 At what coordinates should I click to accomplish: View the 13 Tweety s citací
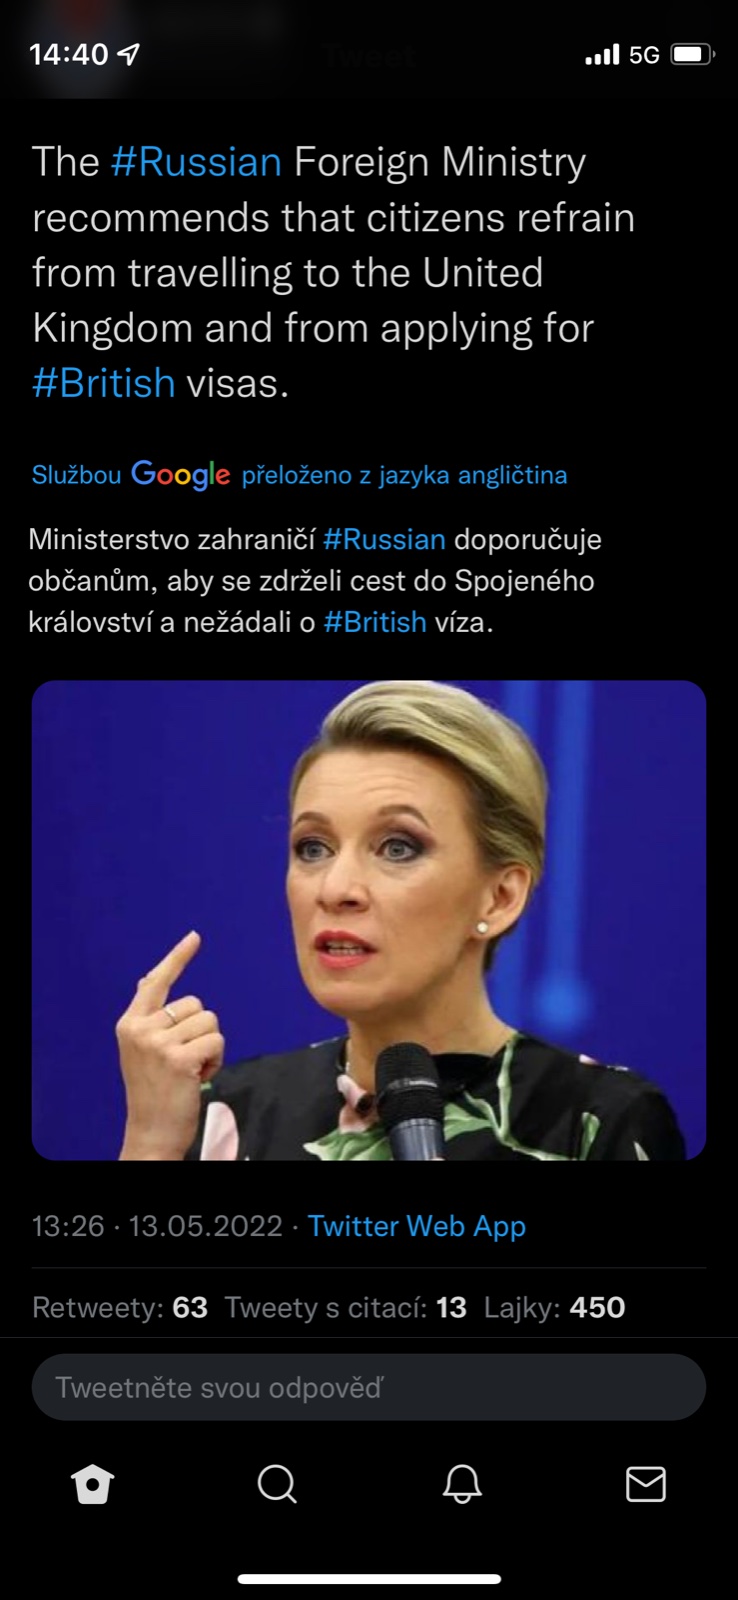[x=346, y=1308]
